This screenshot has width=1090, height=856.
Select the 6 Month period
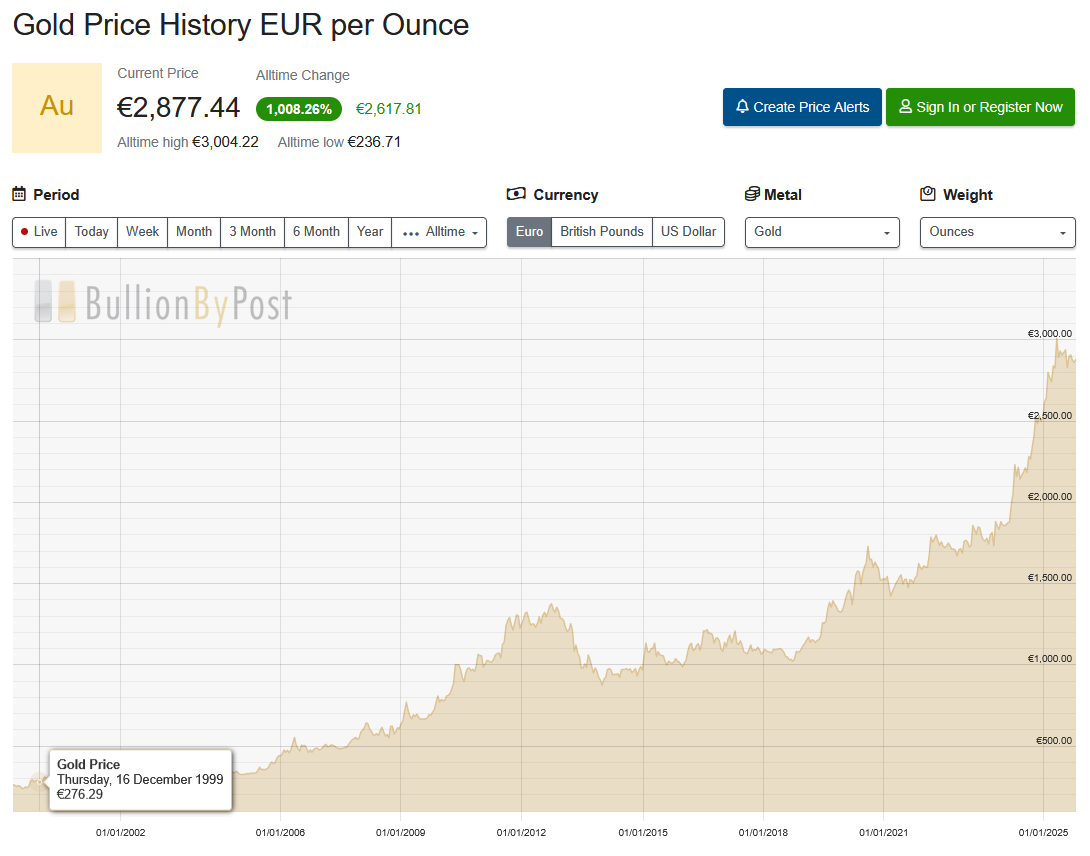316,232
